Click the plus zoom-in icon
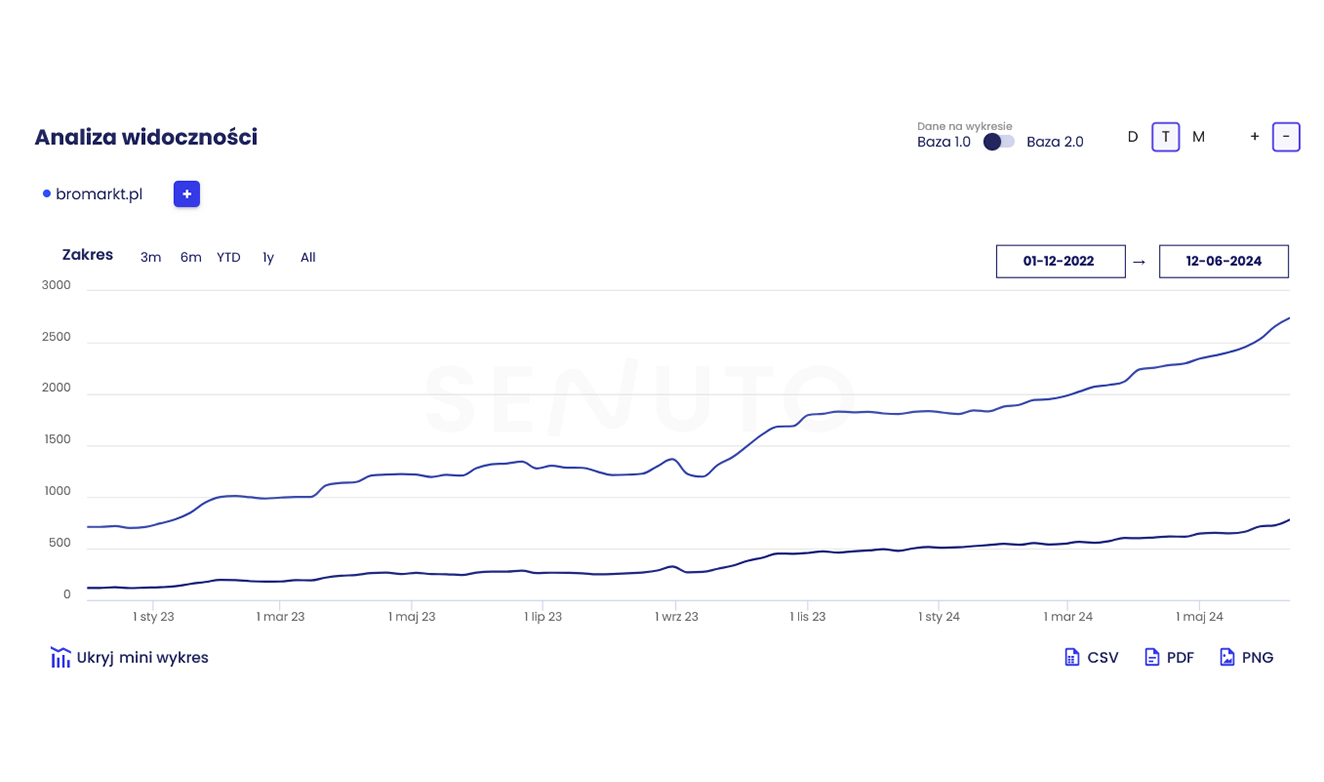The image size is (1324, 782). pyautogui.click(x=1254, y=137)
